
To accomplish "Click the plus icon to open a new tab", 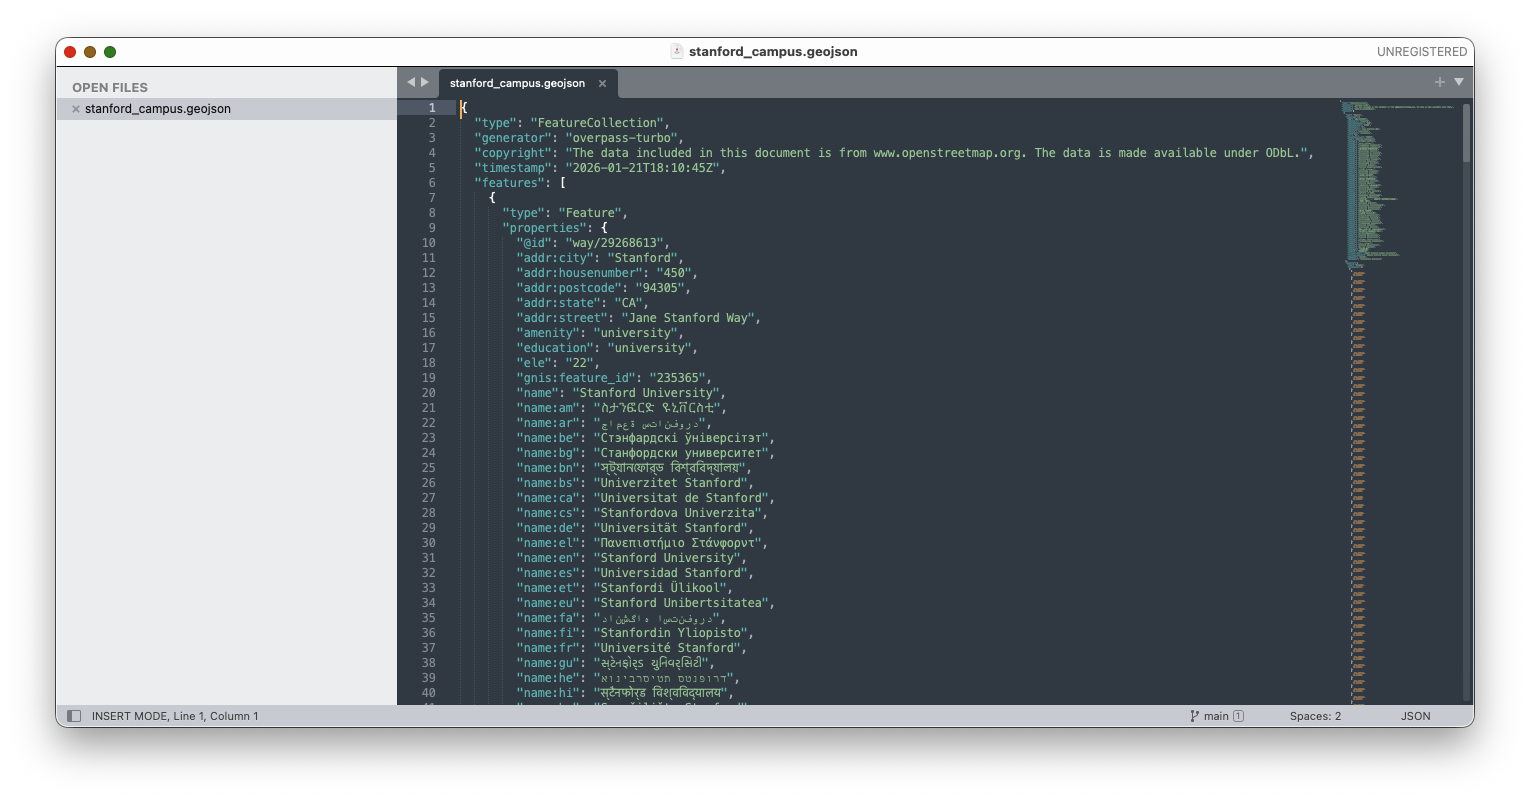I will [1439, 82].
